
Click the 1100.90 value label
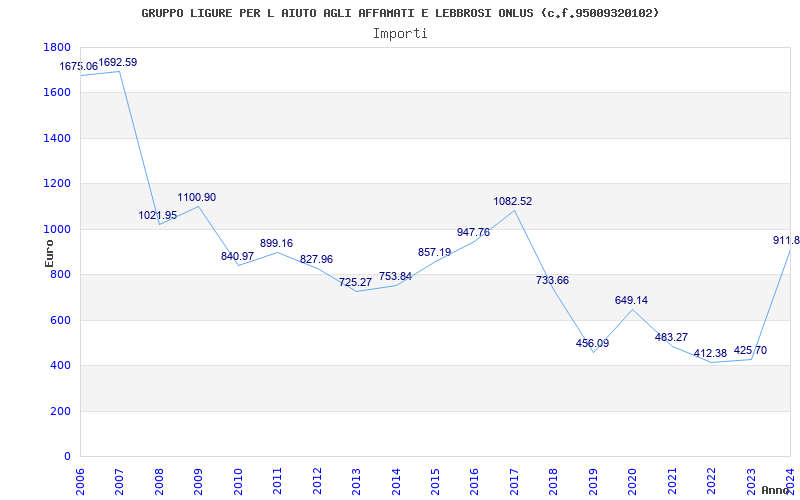197,197
